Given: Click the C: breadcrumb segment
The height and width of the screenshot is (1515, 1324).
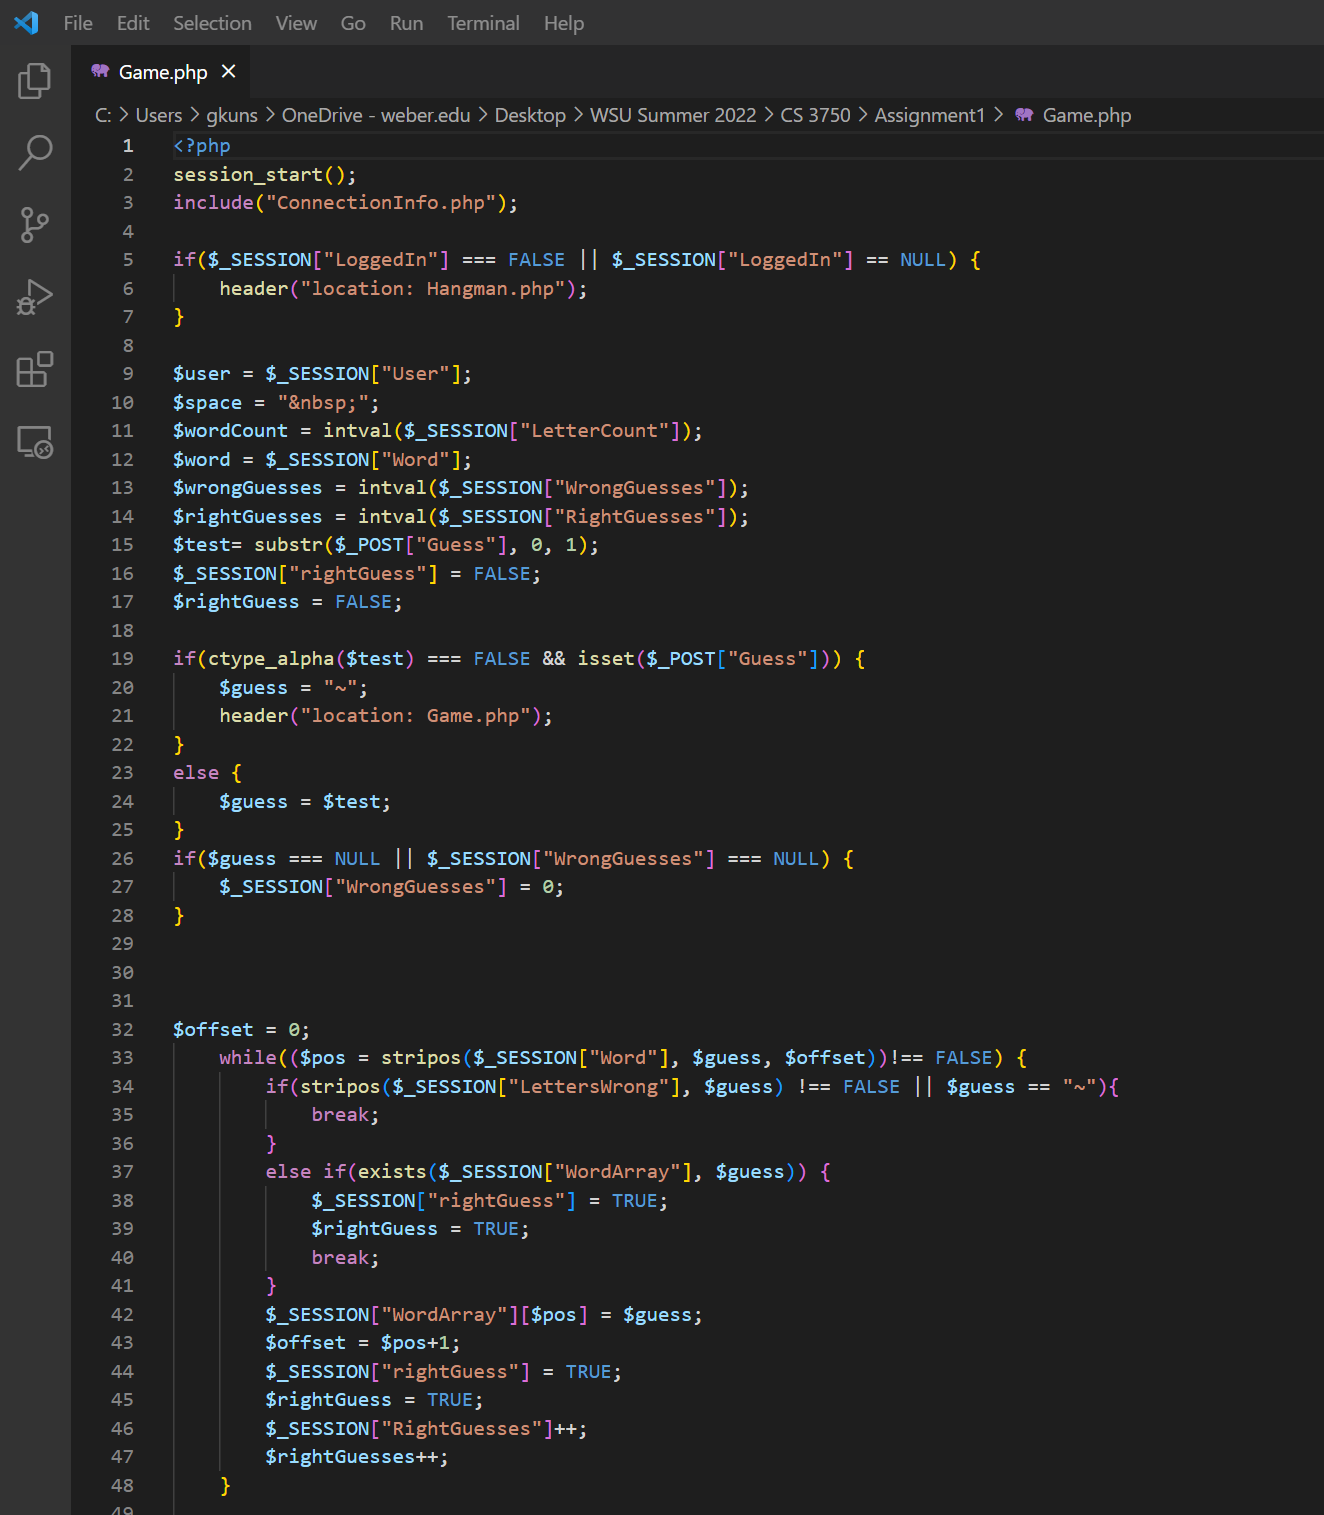Looking at the screenshot, I should (x=103, y=115).
